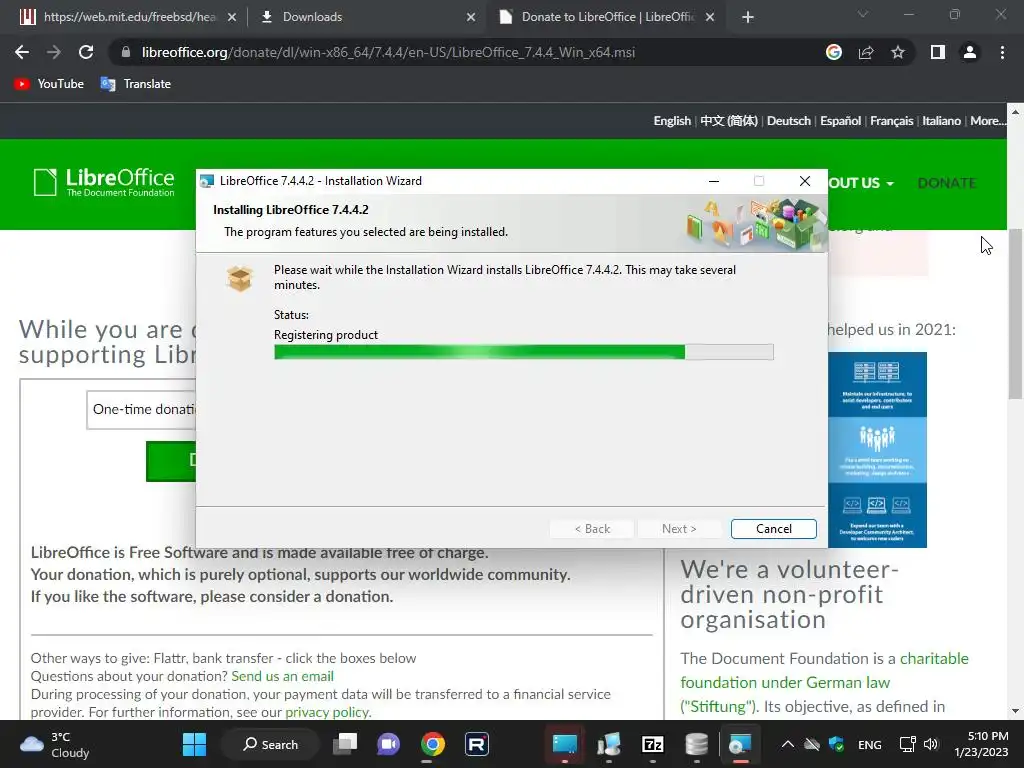Close the Downloads tab

coord(471,17)
